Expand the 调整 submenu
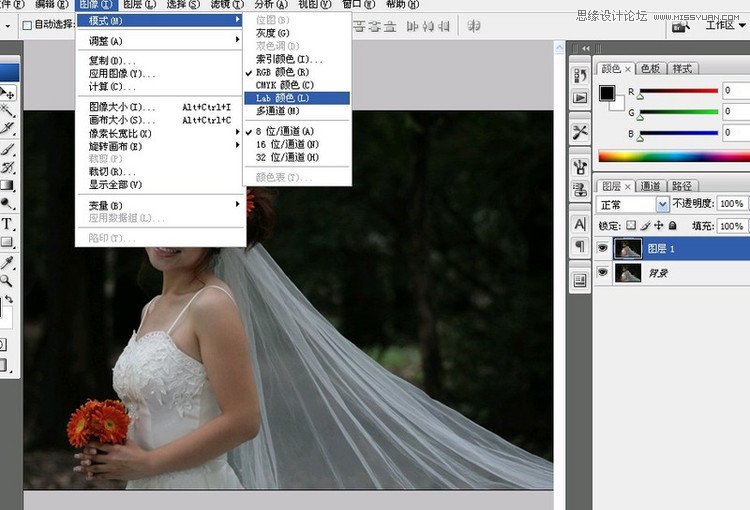The image size is (750, 510). click(161, 41)
